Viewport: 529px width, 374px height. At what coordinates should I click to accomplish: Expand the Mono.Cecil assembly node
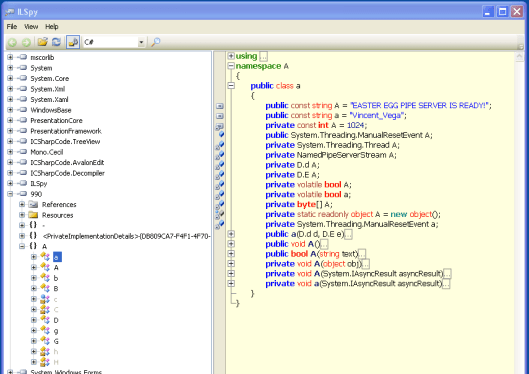(10, 152)
